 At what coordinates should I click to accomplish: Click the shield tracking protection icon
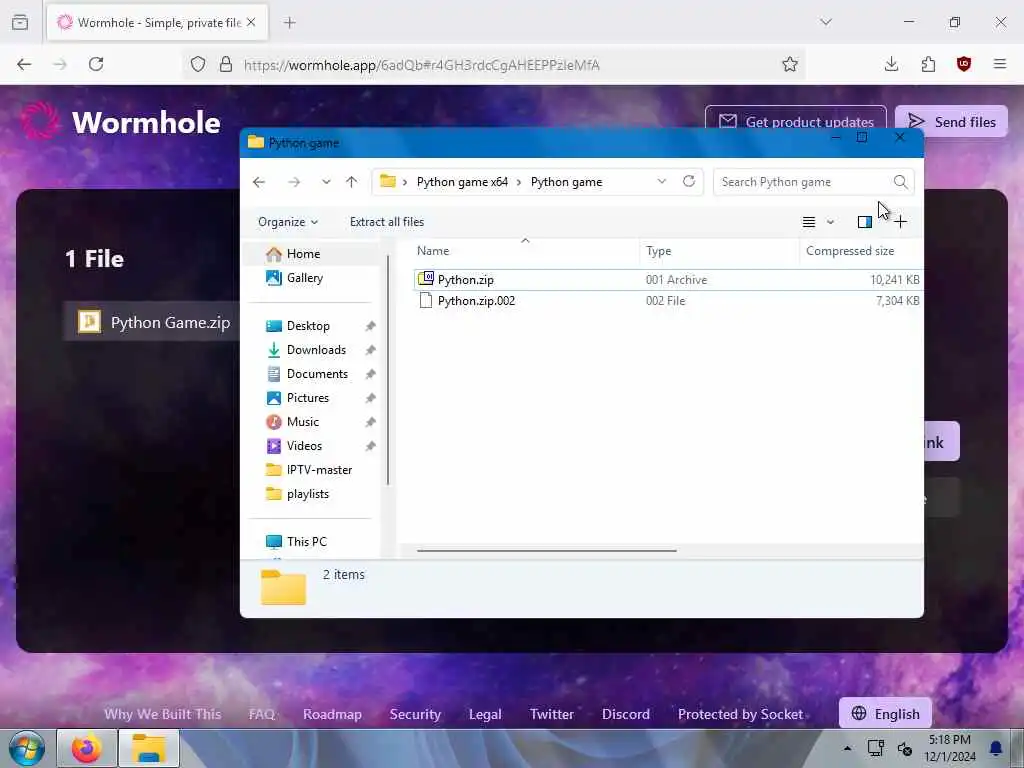point(198,64)
